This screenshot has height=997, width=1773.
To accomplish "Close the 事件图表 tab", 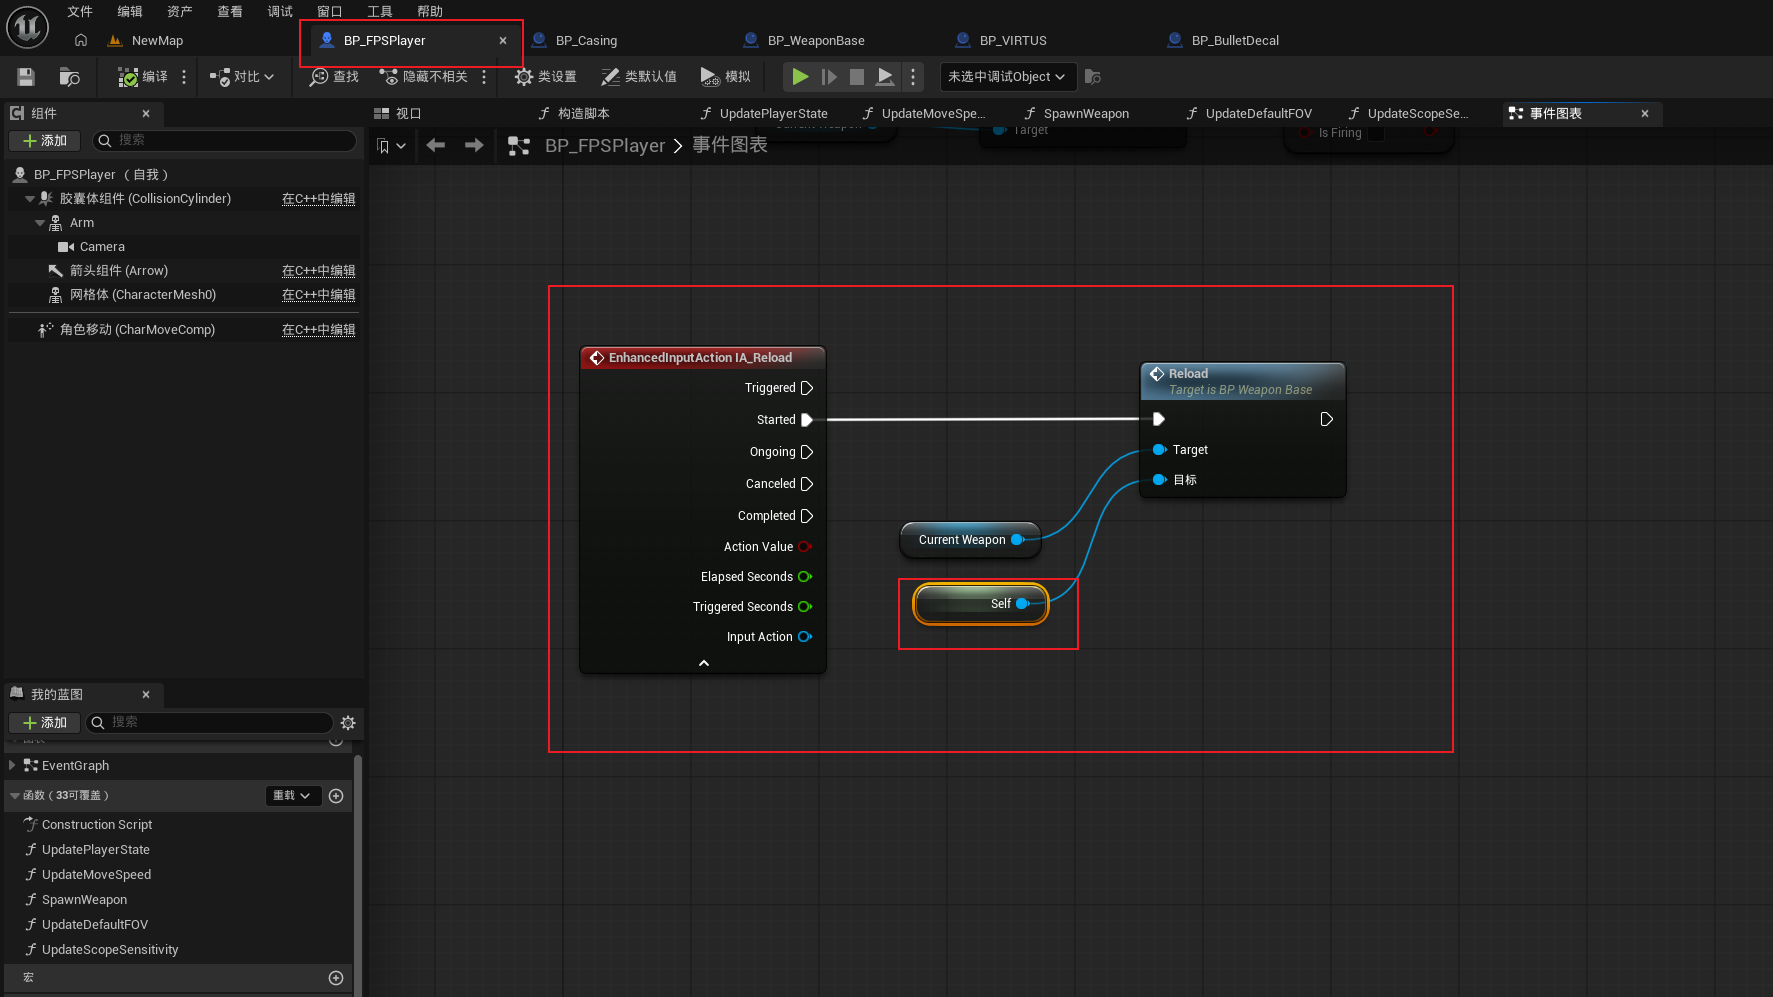I will (x=1645, y=114).
